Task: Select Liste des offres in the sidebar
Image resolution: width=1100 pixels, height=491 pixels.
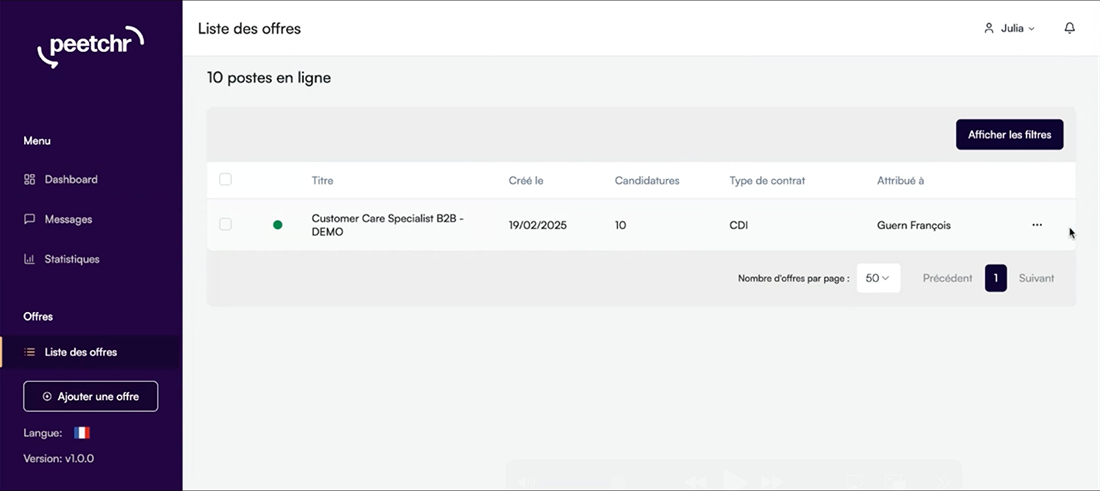Action: pyautogui.click(x=80, y=352)
